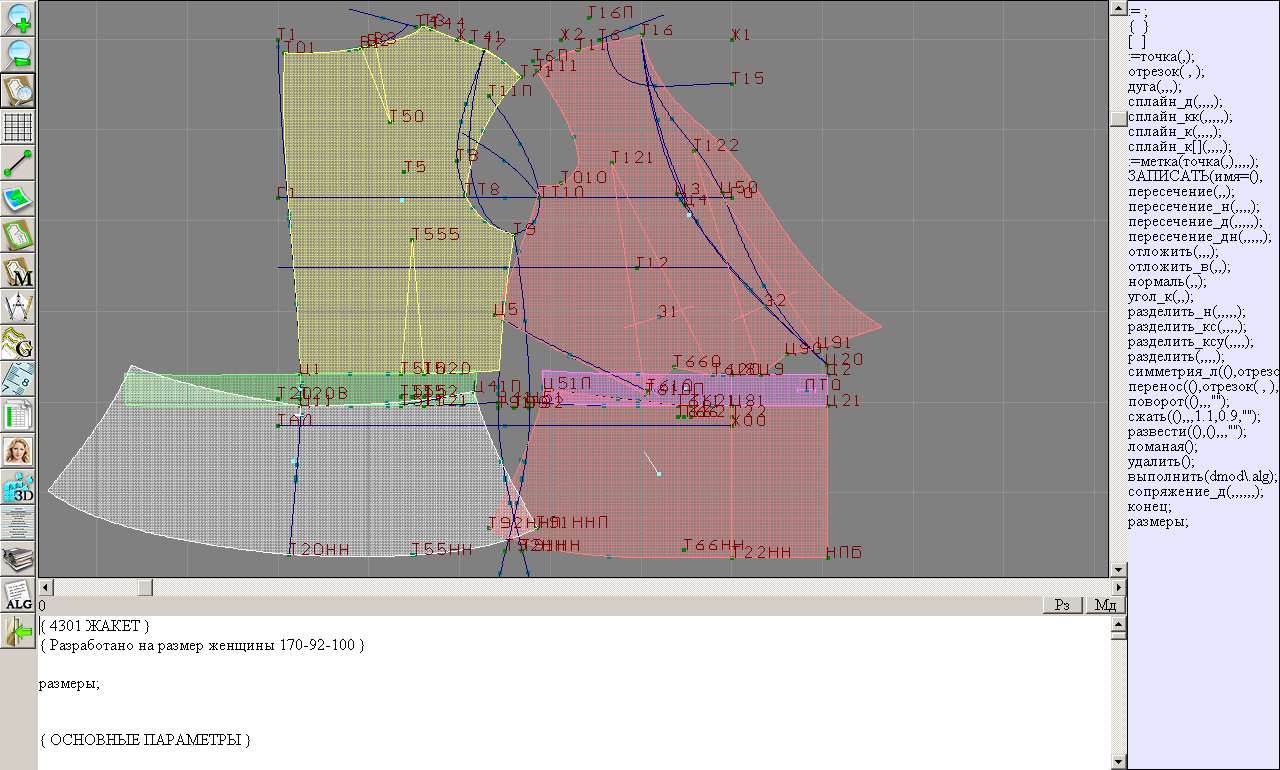Open the stacked books library icon
This screenshot has height=770, width=1280.
[x=18, y=559]
